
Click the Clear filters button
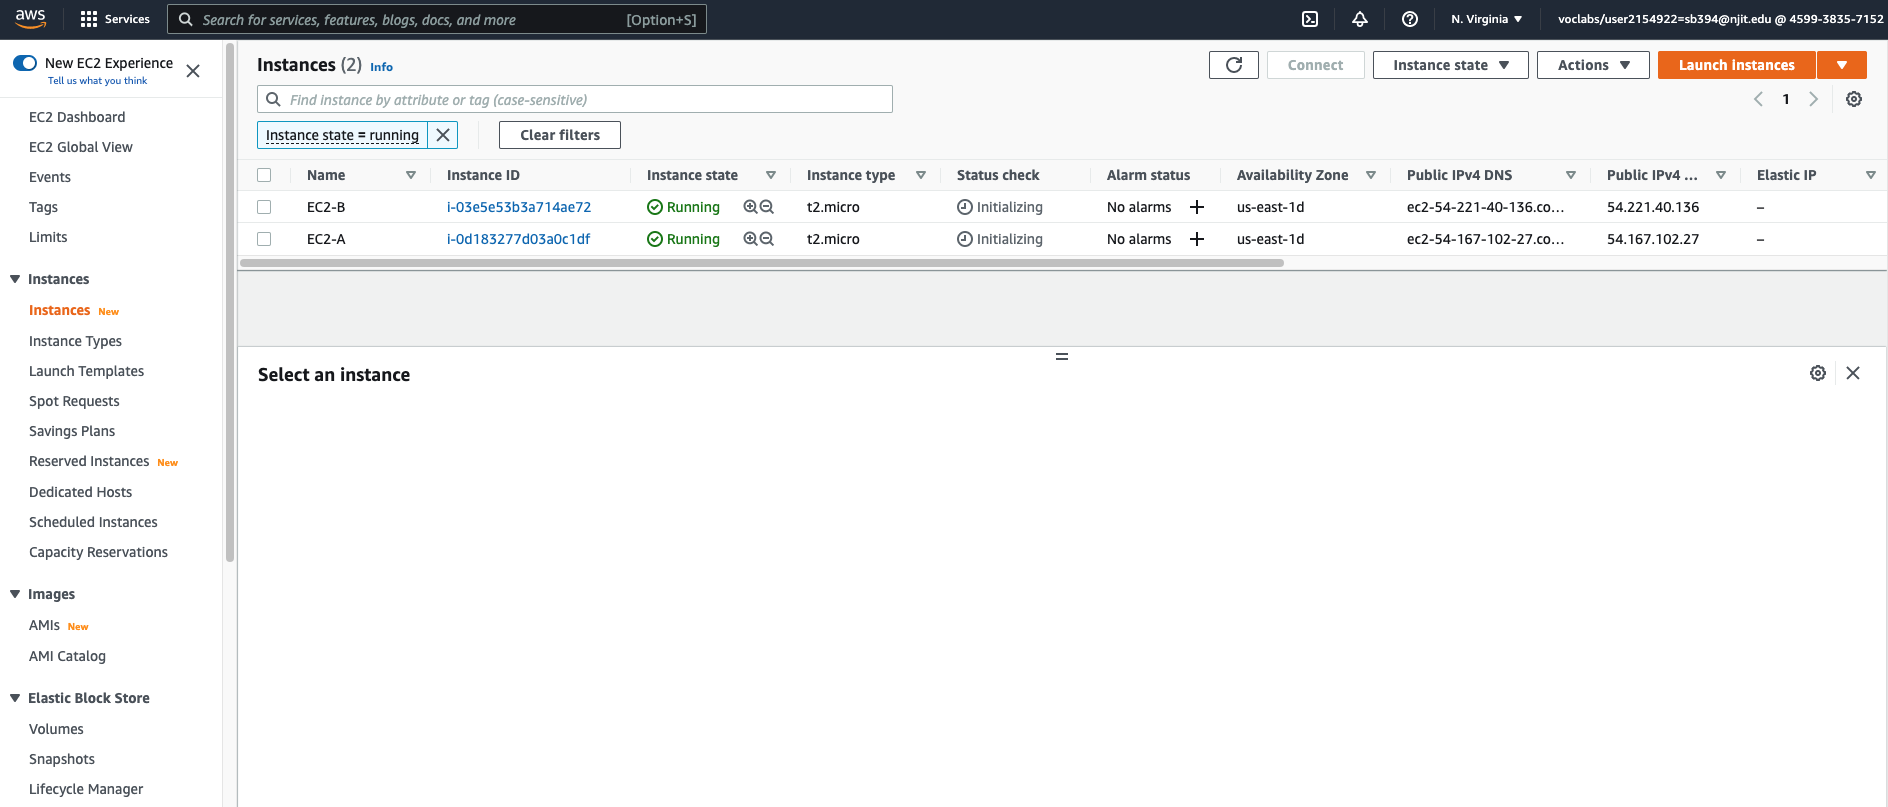tap(560, 135)
